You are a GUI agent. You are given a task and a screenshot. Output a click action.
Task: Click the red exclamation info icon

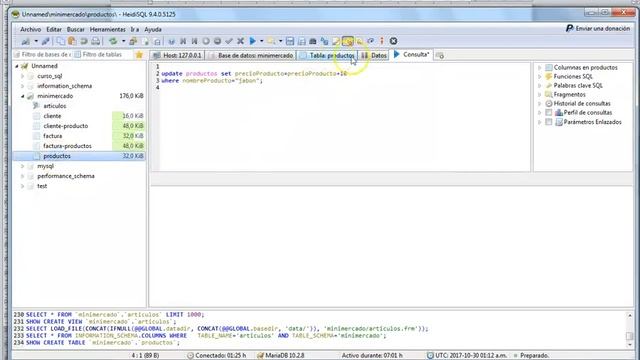point(382,41)
